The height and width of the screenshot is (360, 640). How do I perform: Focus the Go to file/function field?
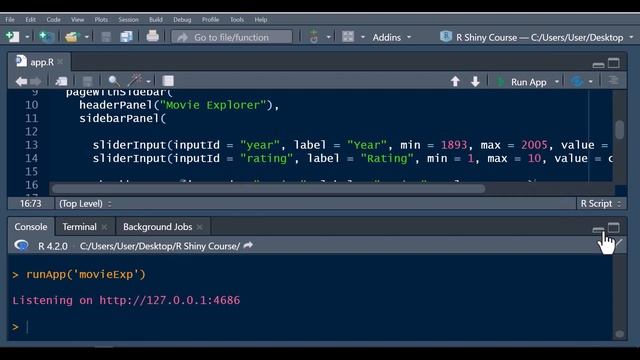[231, 37]
